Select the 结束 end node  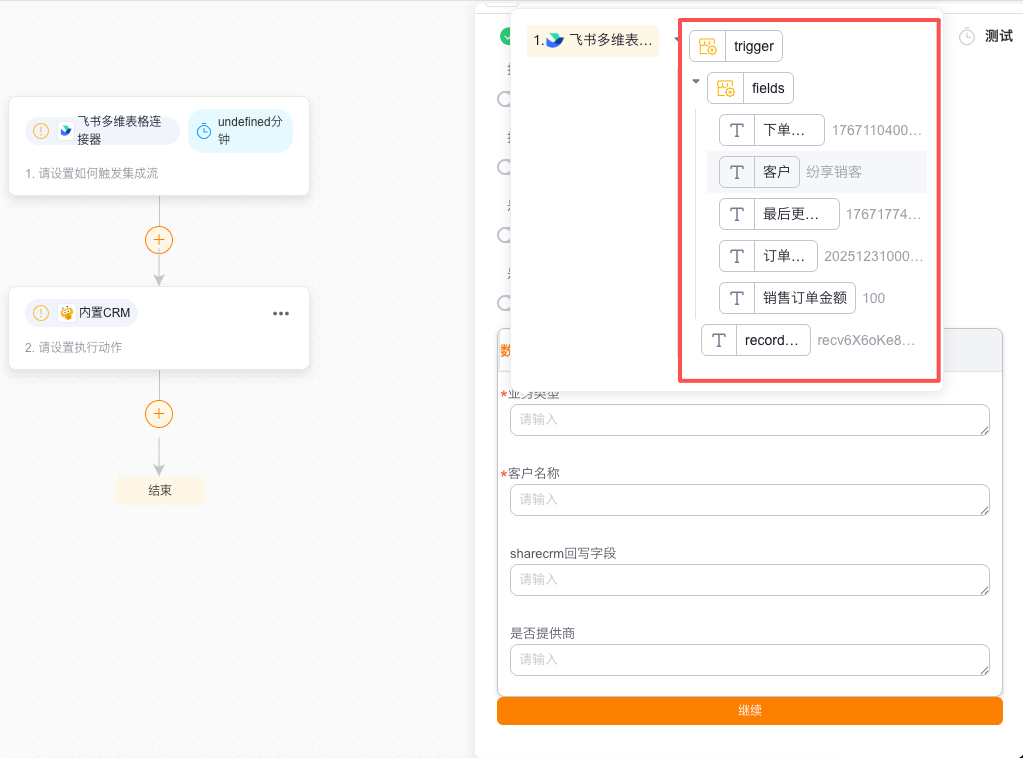click(x=160, y=490)
